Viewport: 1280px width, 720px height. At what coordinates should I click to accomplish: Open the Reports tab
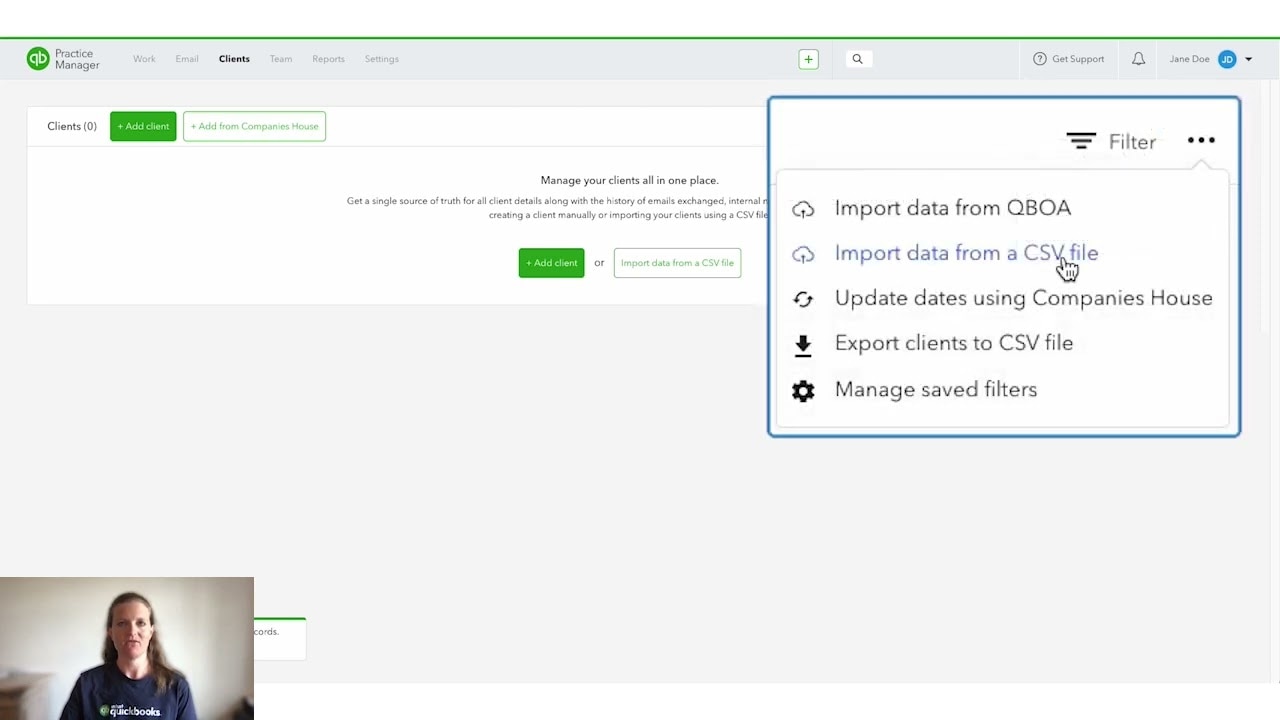click(x=328, y=59)
